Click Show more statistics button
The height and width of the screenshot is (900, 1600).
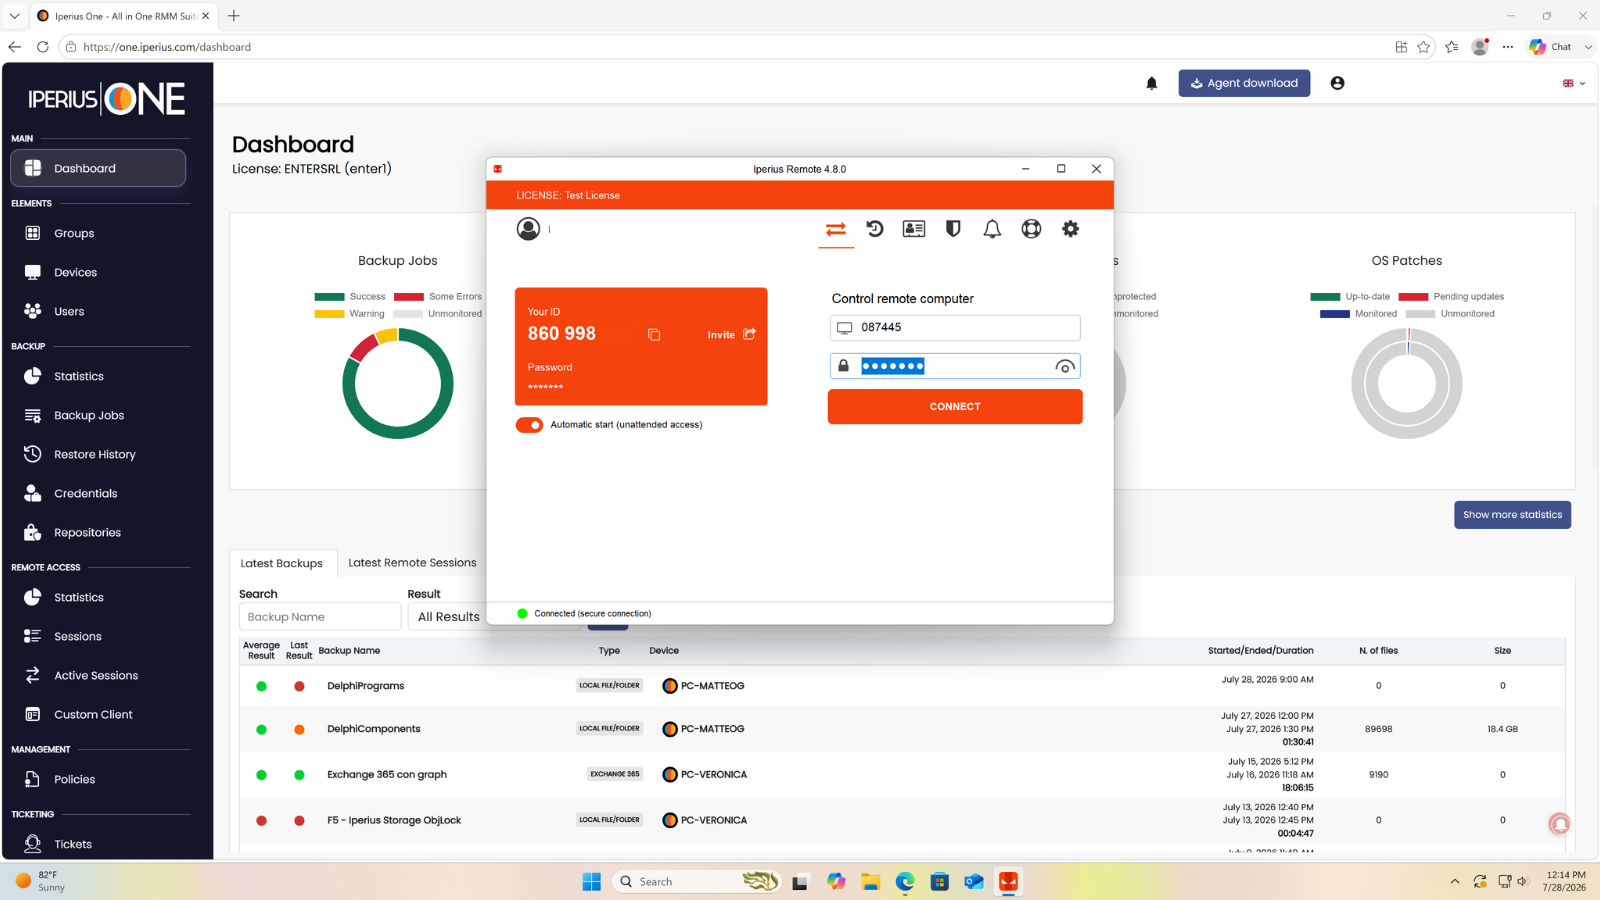click(x=1512, y=515)
